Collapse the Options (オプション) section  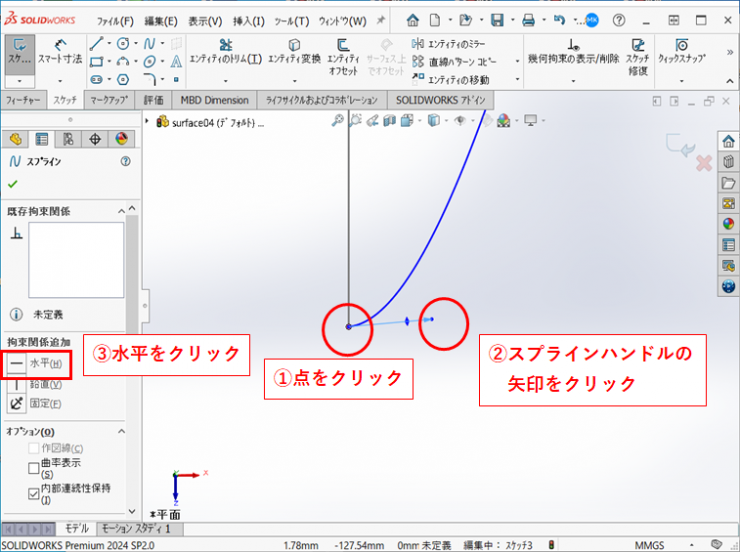click(x=123, y=431)
